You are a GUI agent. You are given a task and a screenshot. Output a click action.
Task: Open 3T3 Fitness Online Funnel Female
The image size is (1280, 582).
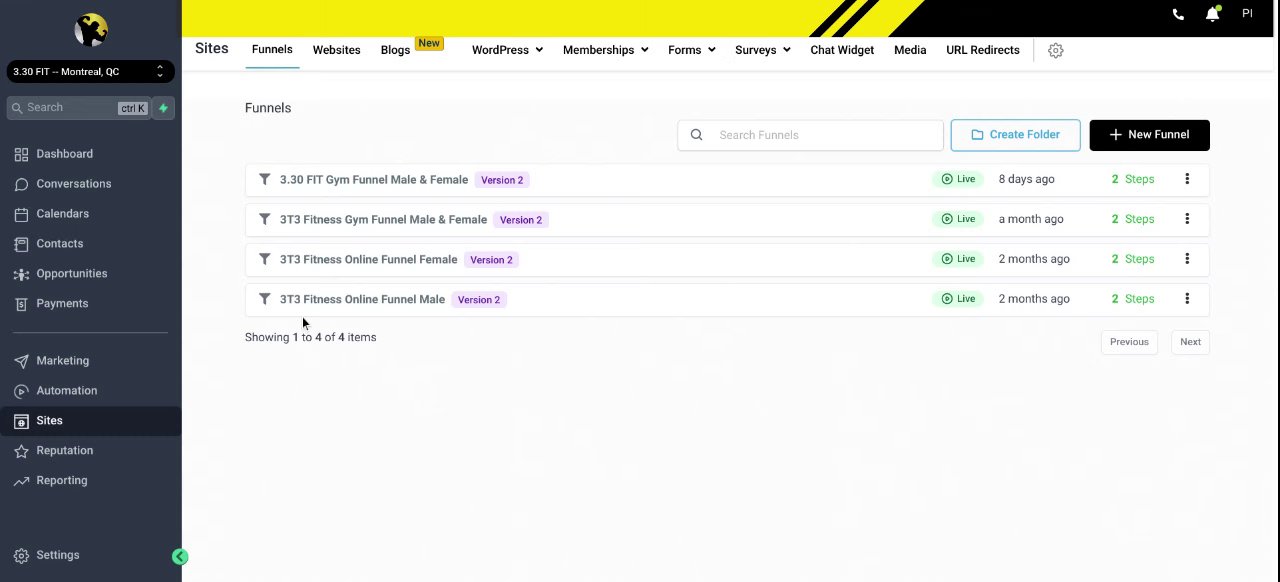tap(368, 260)
